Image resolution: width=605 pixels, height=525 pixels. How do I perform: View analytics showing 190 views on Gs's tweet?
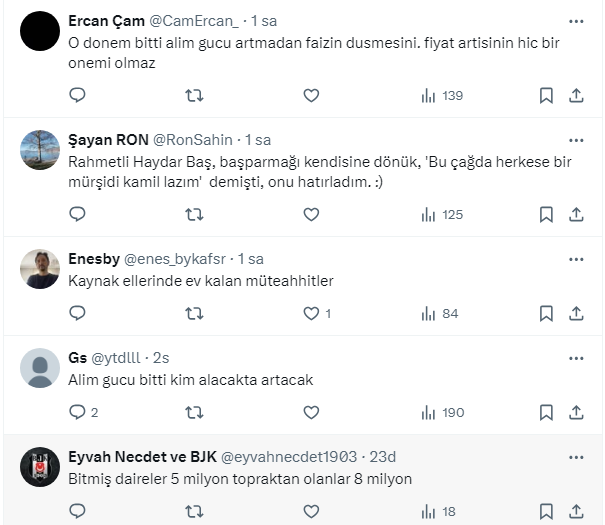click(439, 412)
